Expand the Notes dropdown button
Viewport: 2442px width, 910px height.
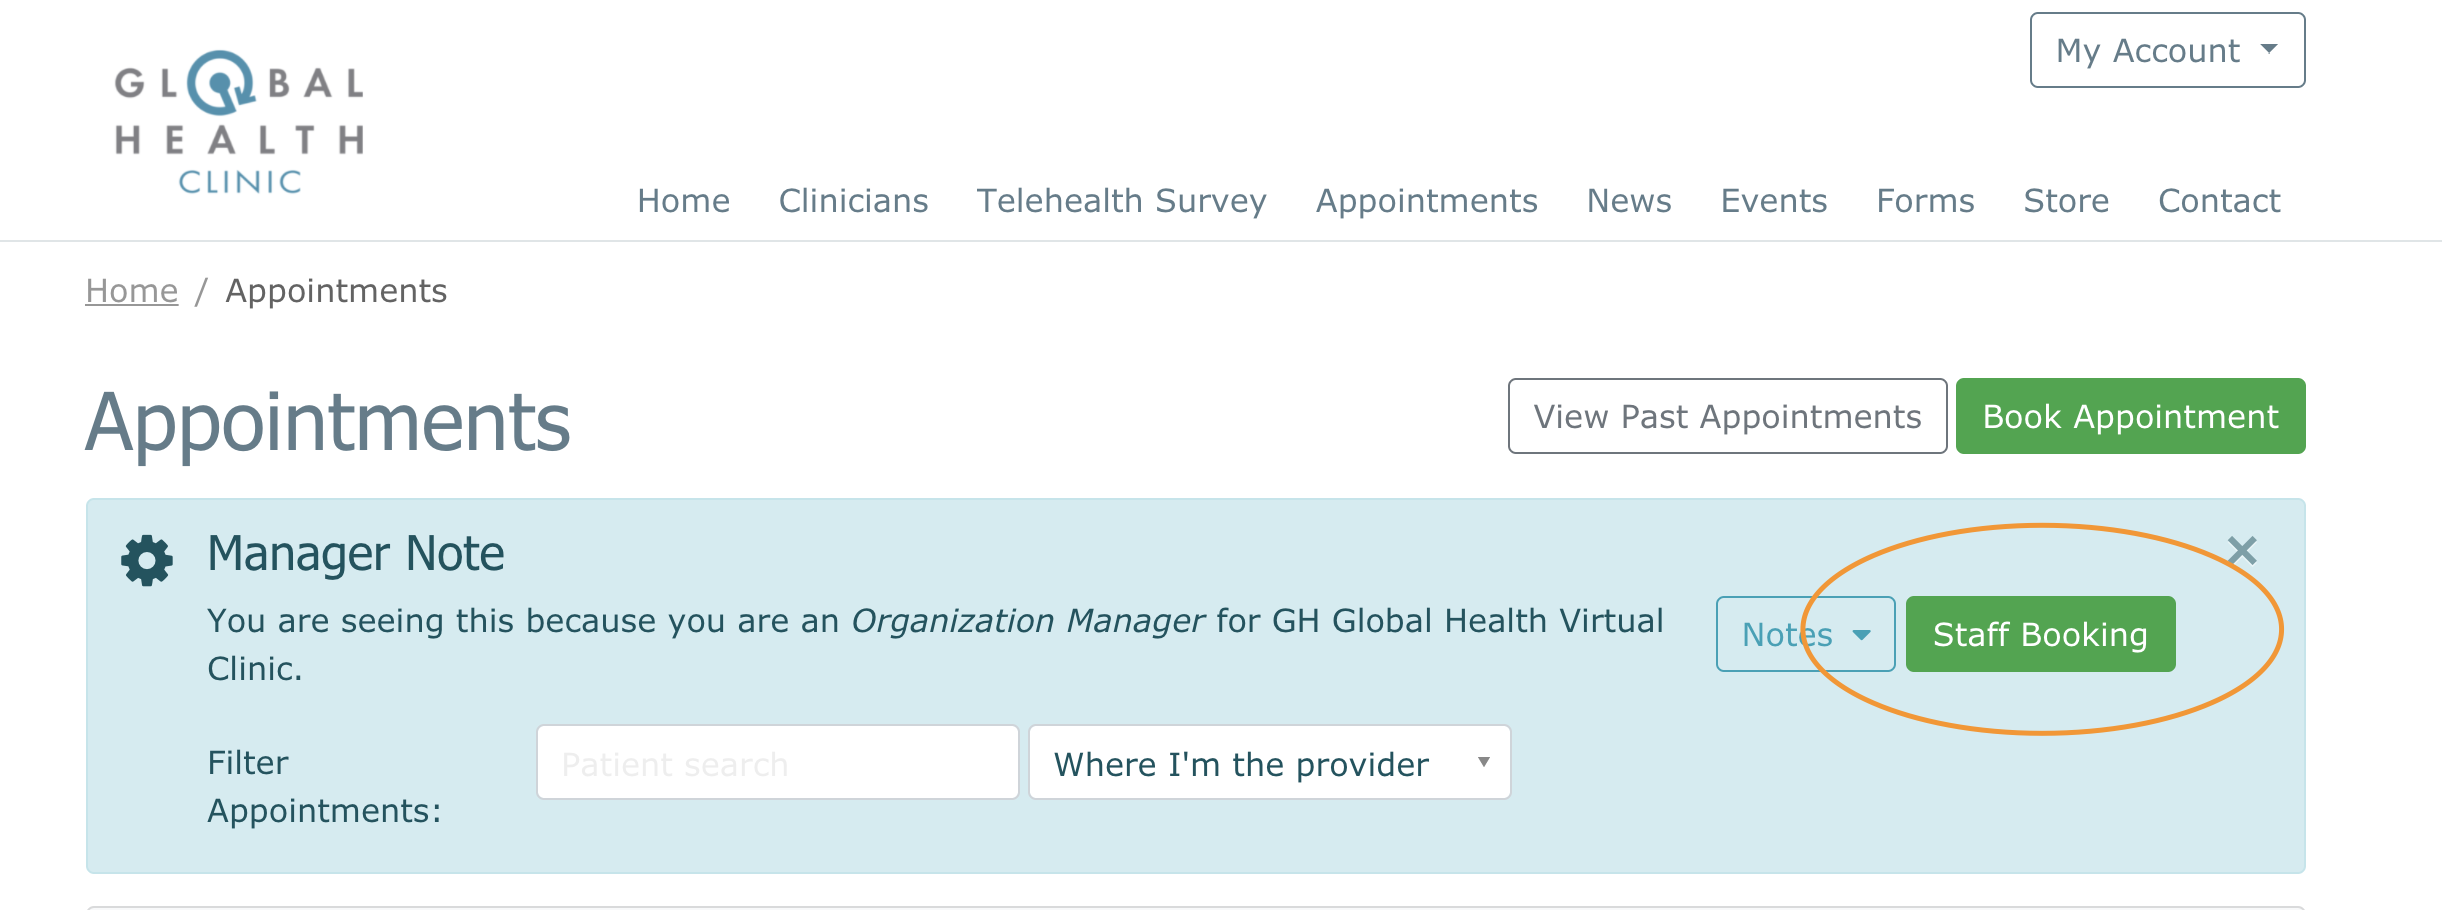[1804, 634]
